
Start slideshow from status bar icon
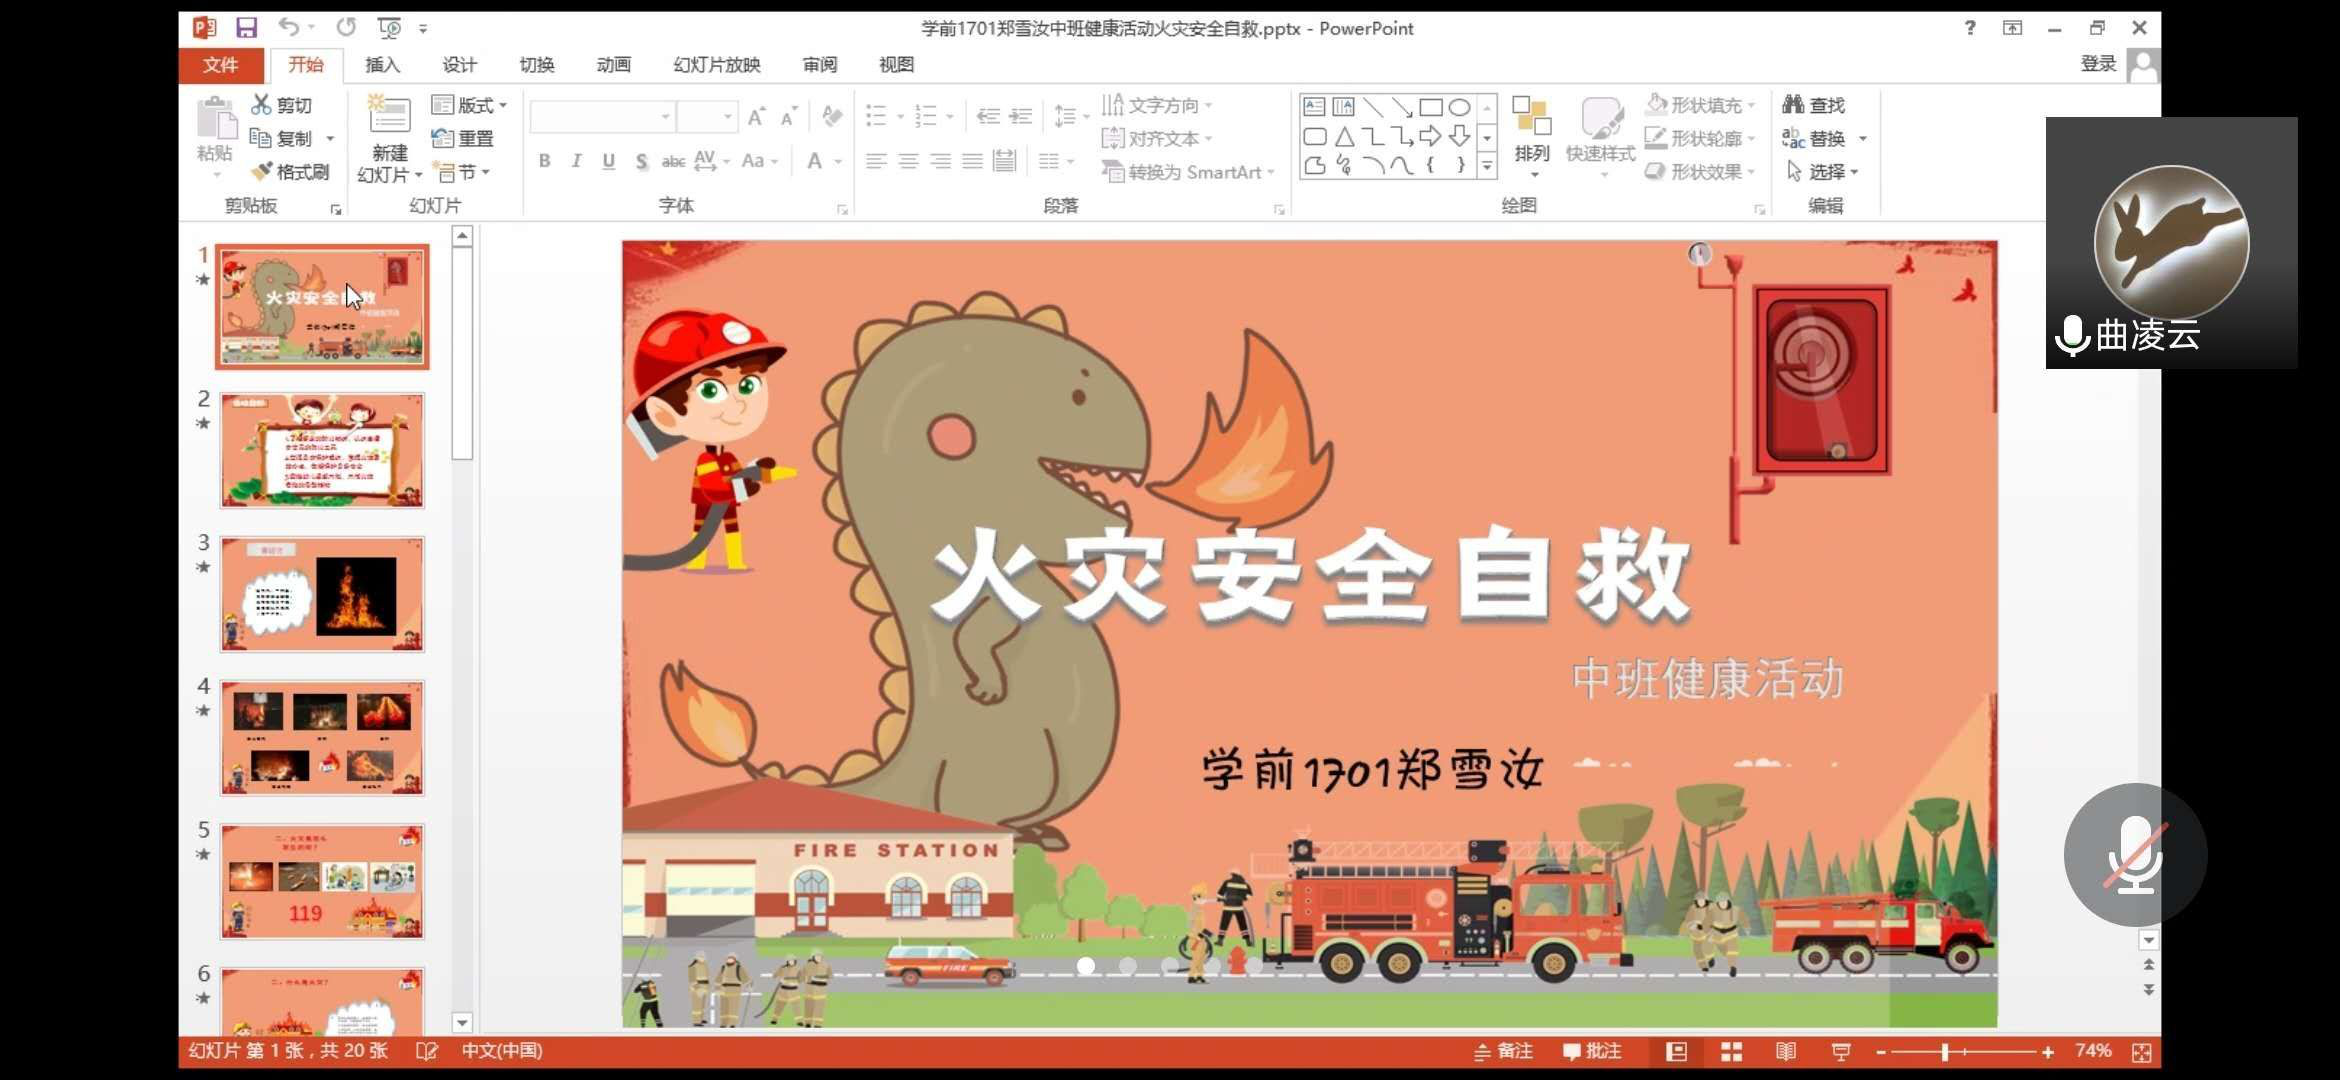[x=1841, y=1051]
